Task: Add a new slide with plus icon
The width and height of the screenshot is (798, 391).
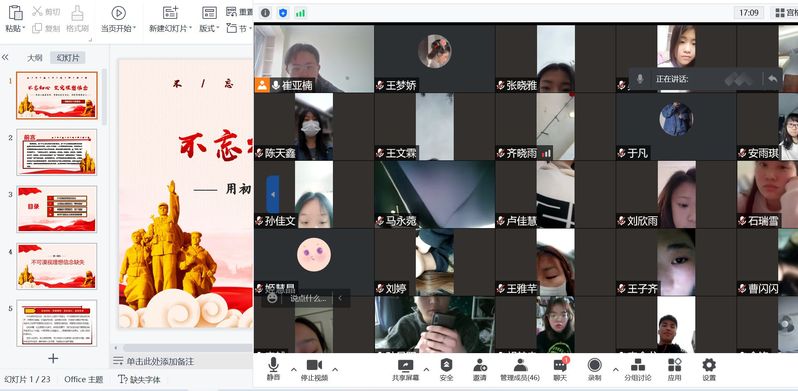Action: tap(53, 358)
